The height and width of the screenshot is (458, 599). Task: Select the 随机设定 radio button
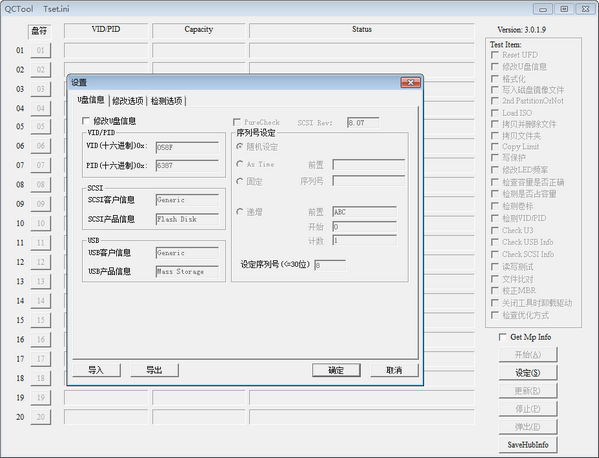(x=240, y=146)
